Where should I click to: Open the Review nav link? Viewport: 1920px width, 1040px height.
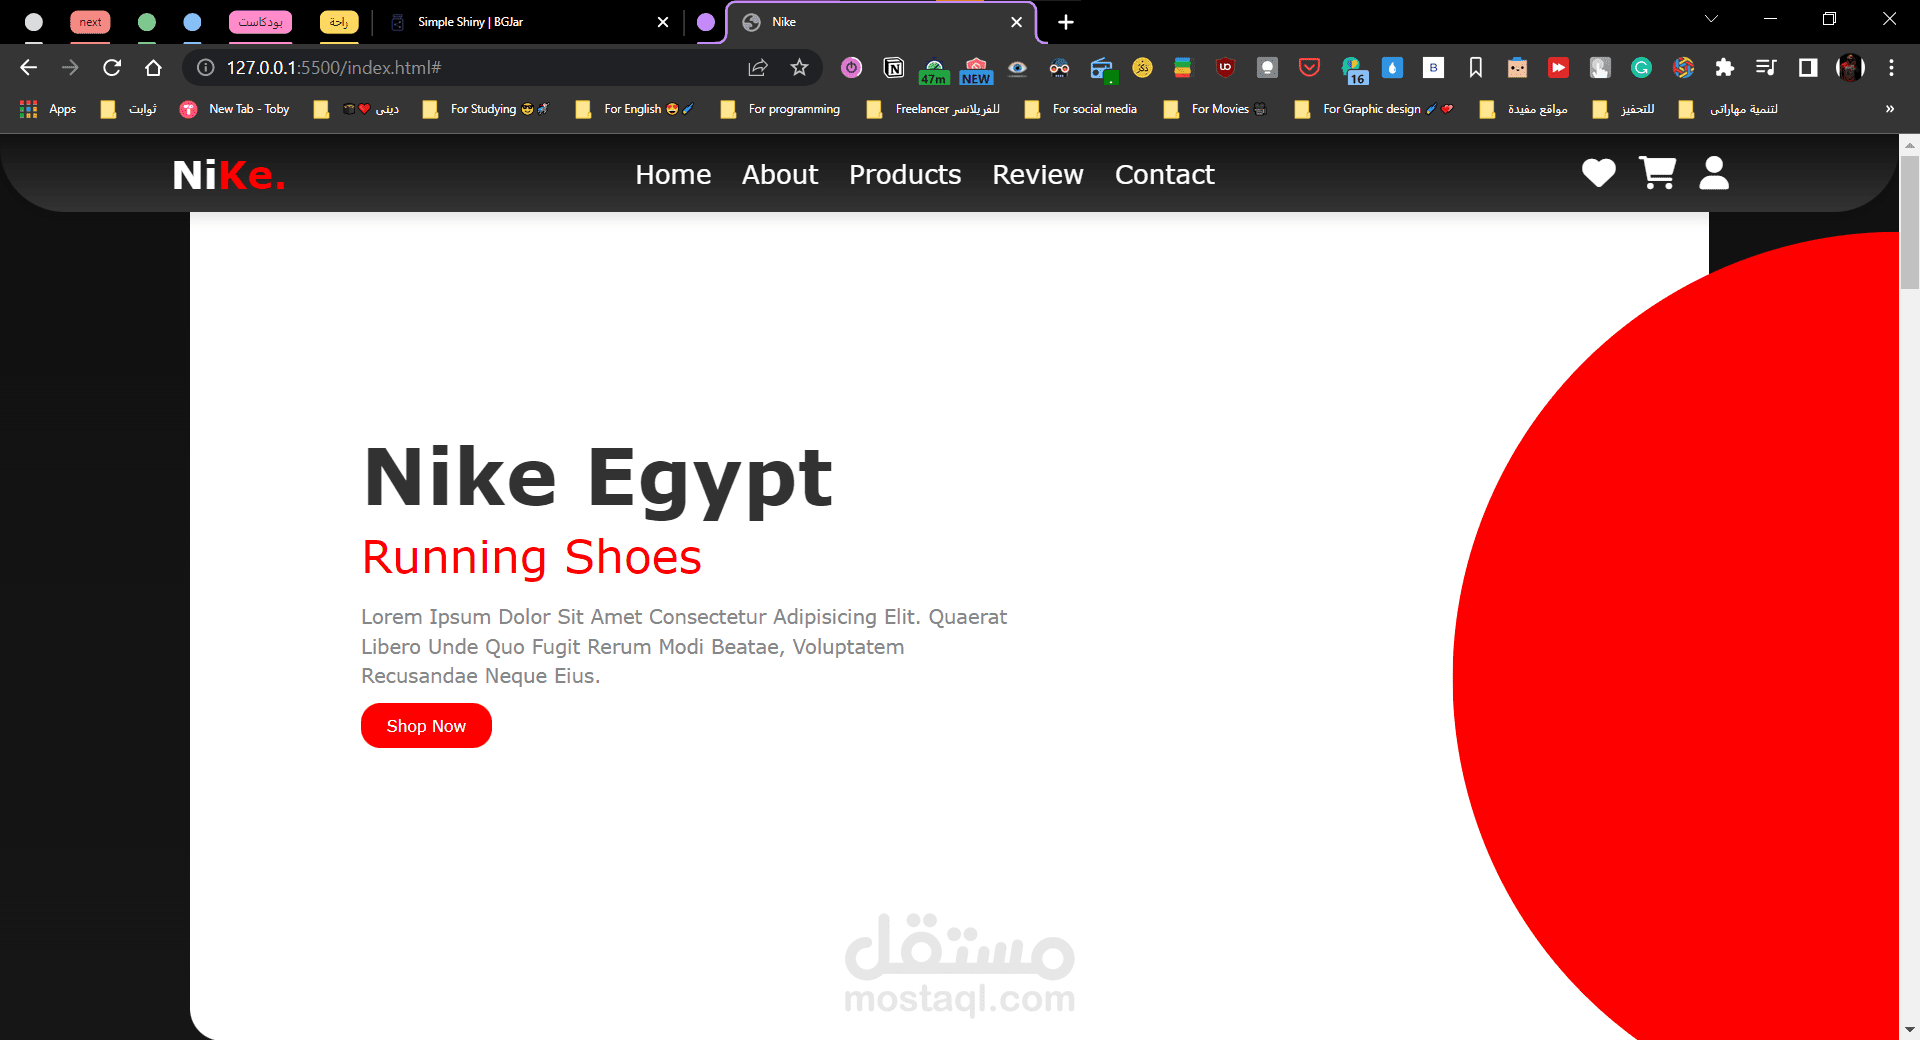(1038, 174)
